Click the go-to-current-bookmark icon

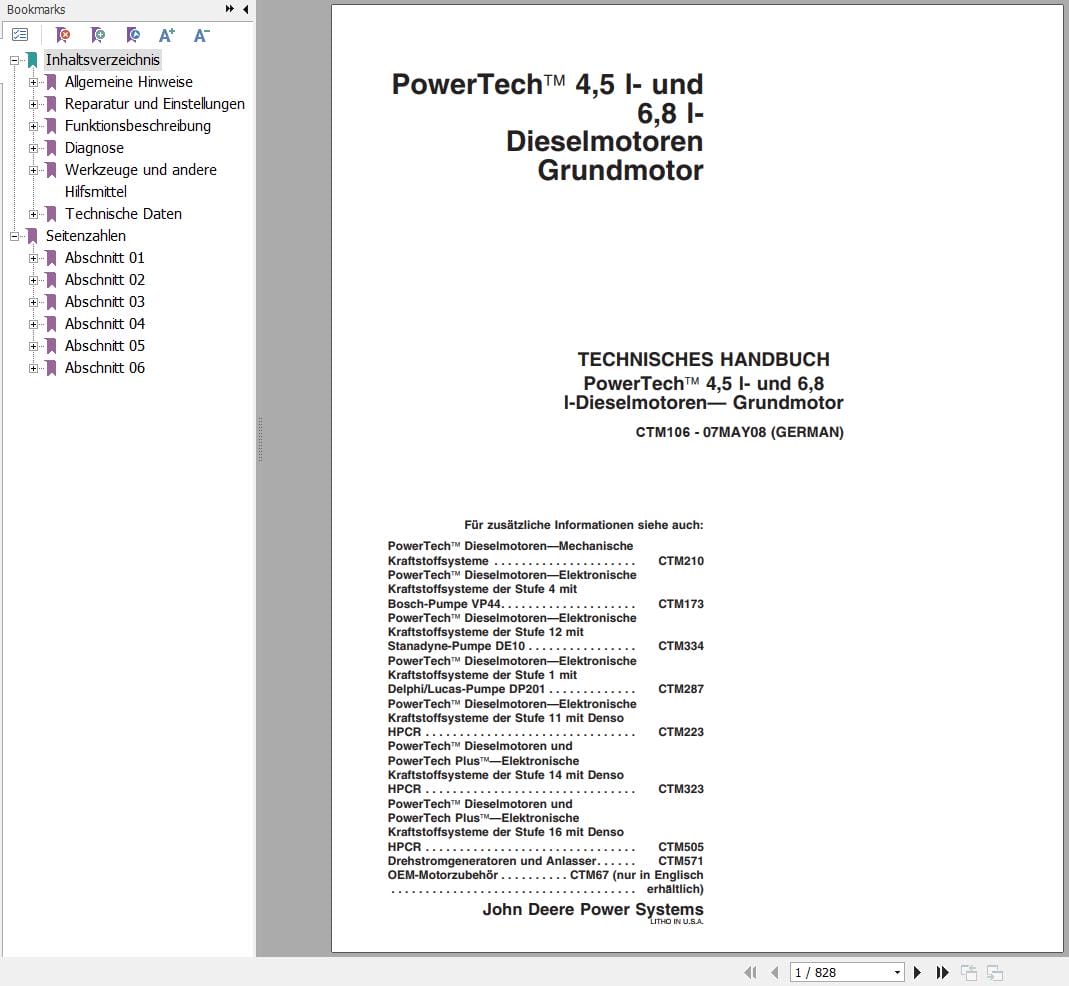(x=133, y=34)
